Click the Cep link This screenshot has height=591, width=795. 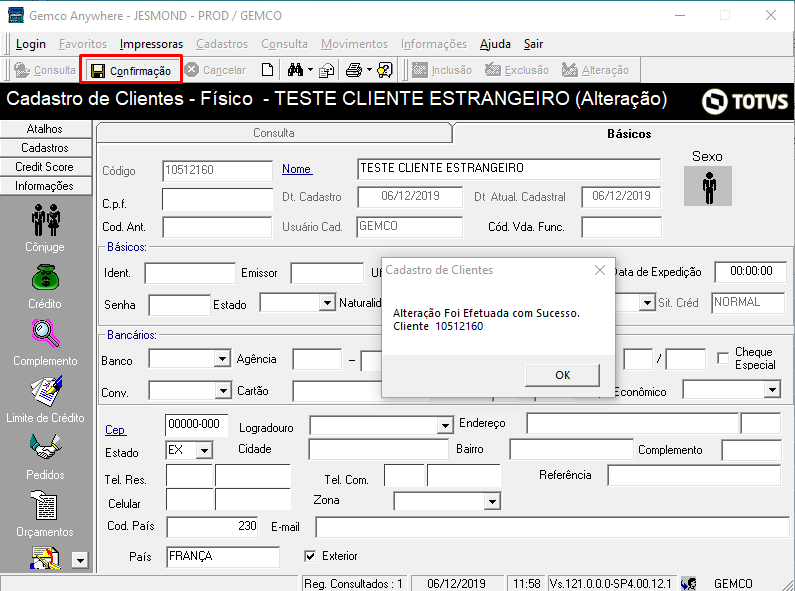(115, 430)
